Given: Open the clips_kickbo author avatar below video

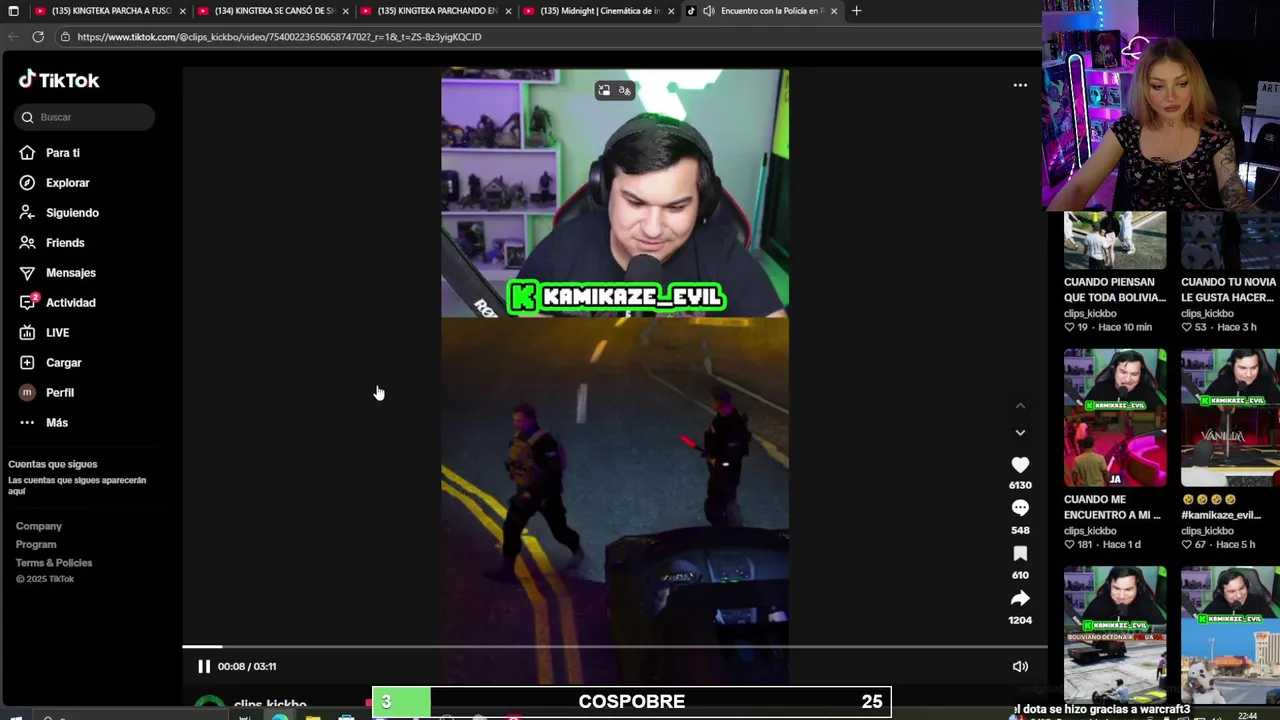Looking at the screenshot, I should (x=209, y=703).
